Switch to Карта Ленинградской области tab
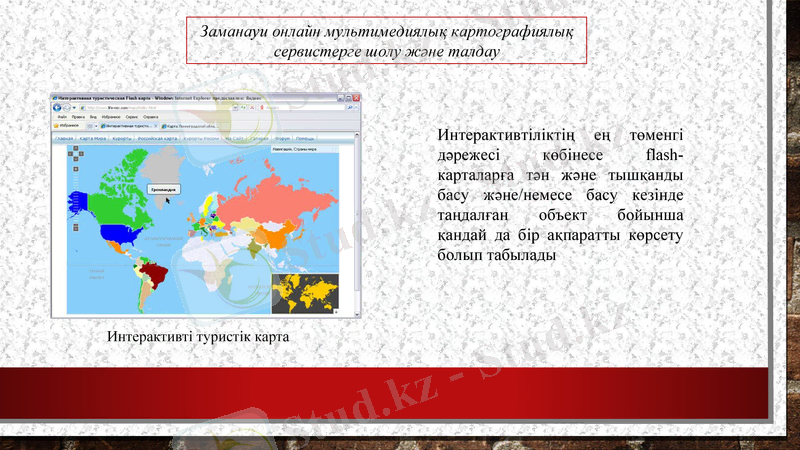The width and height of the screenshot is (800, 450). click(190, 126)
